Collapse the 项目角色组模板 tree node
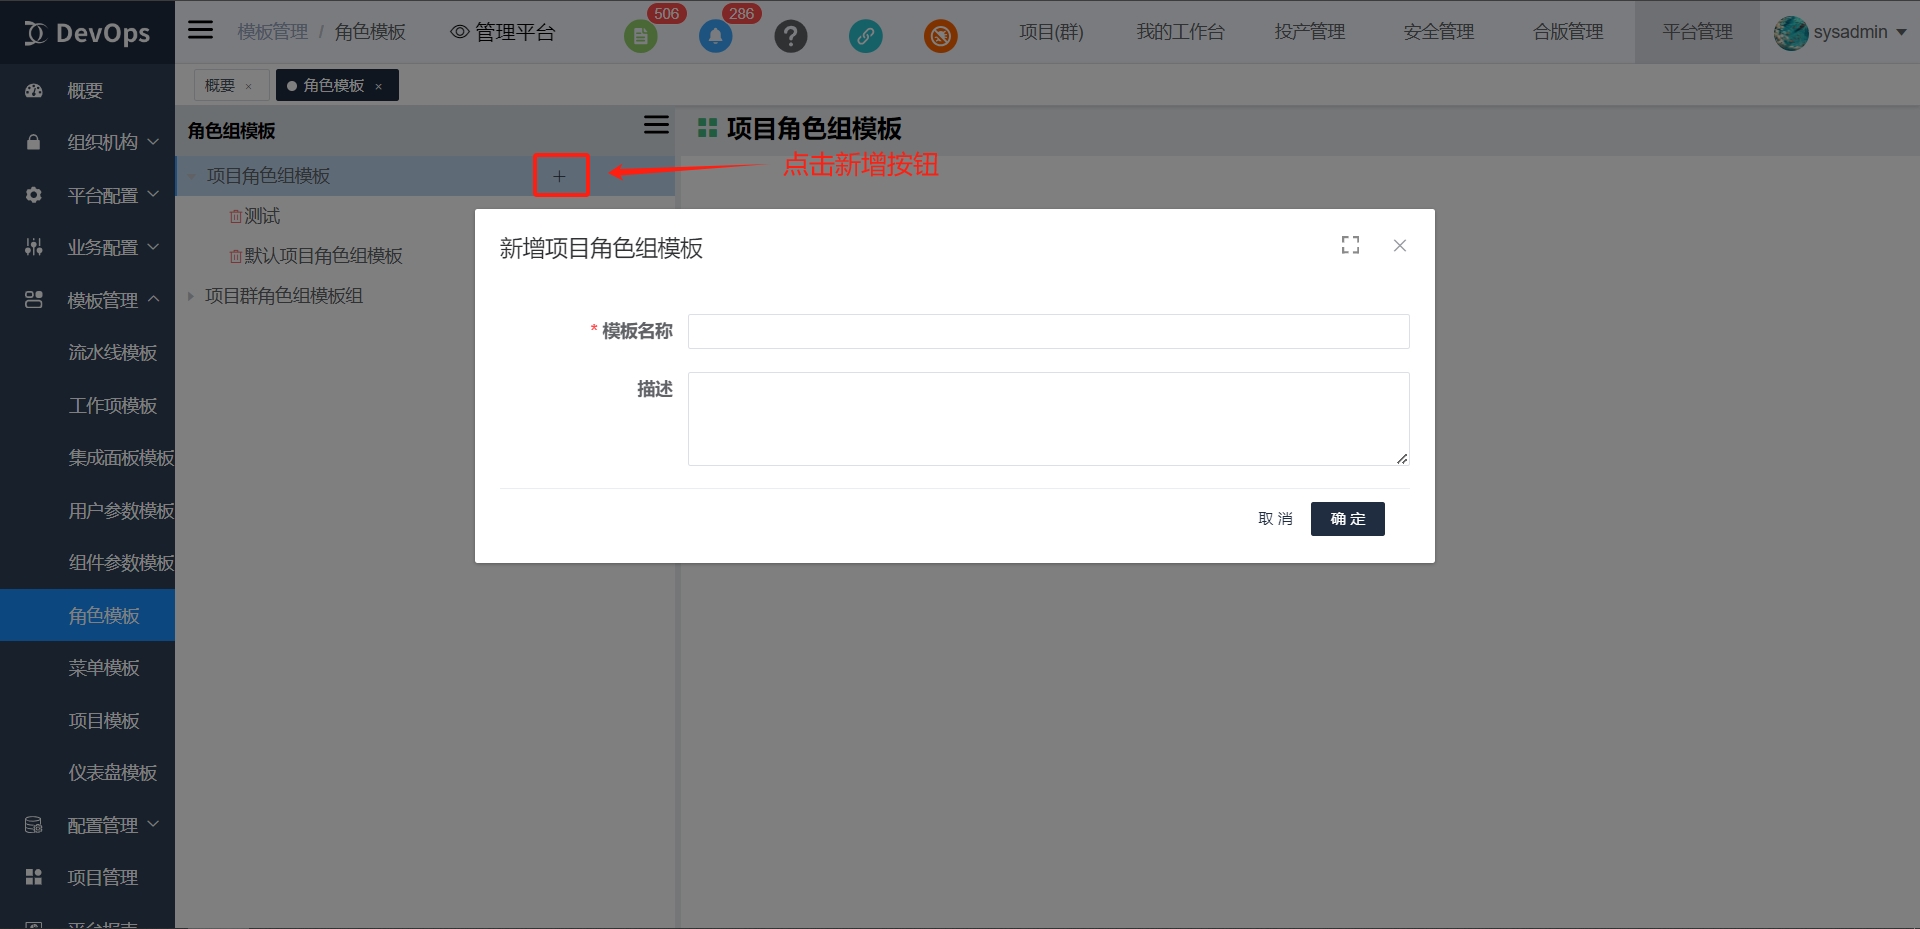 pos(191,176)
